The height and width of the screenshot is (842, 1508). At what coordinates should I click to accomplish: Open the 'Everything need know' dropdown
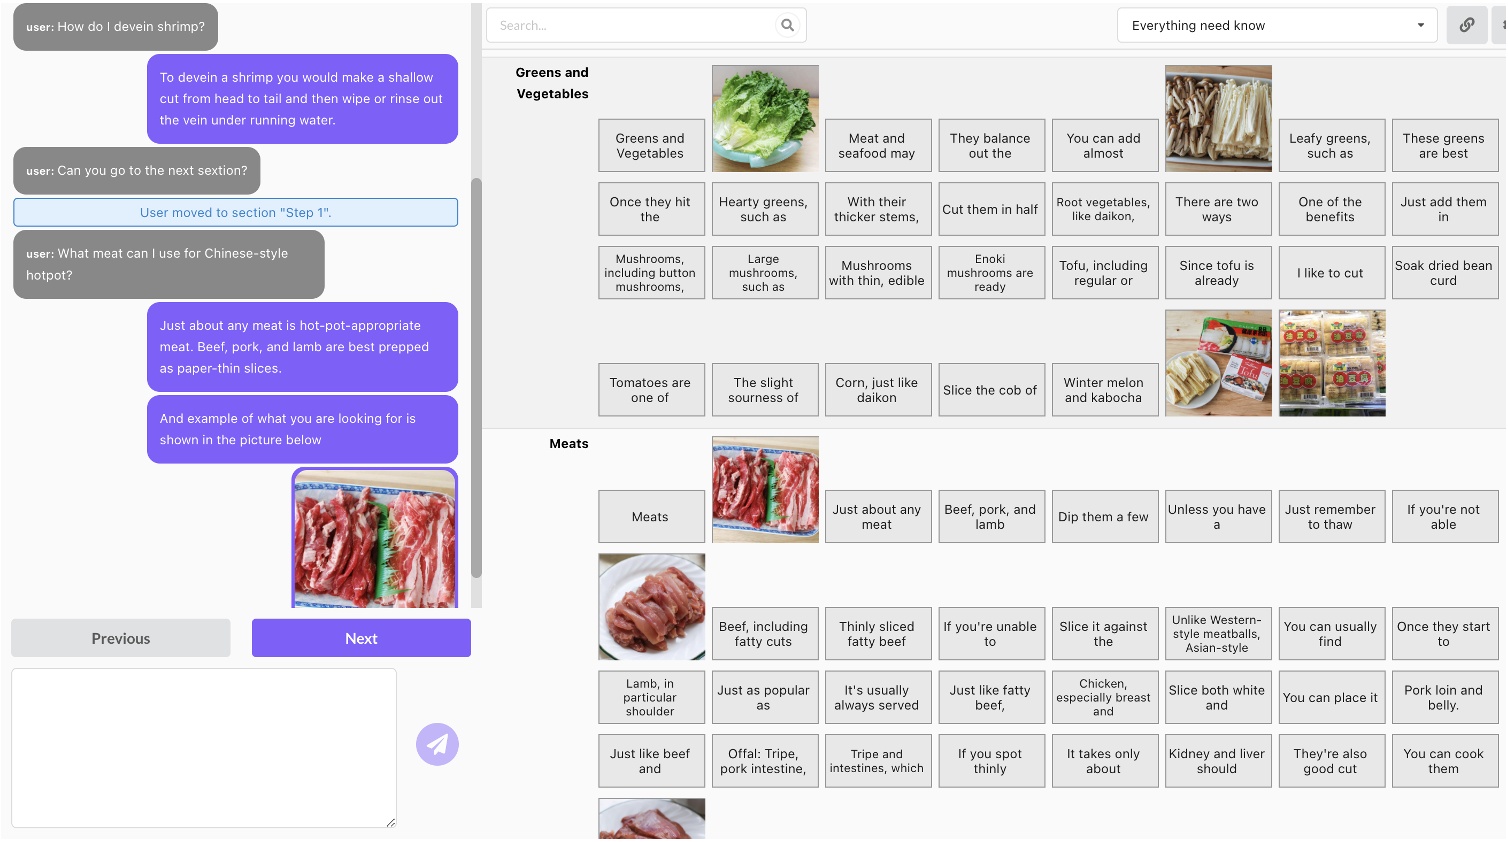[x=1277, y=25]
